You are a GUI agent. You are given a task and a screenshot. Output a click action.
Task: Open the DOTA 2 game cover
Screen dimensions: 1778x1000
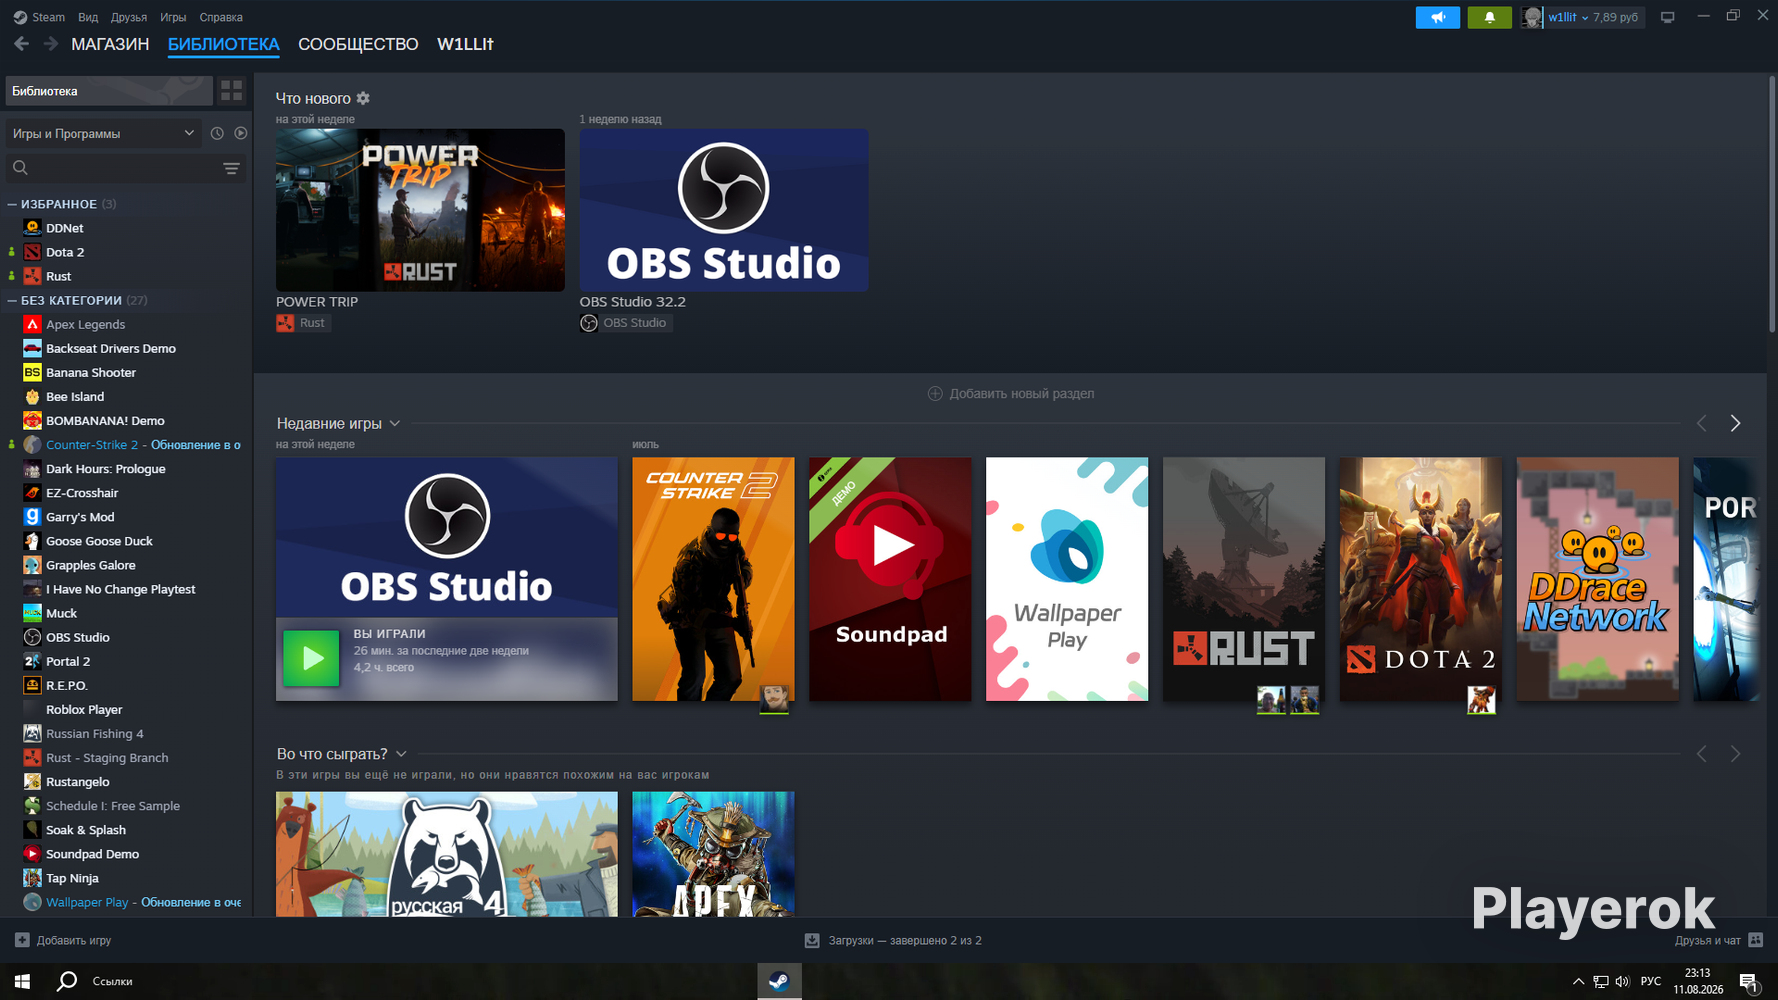coord(1421,579)
